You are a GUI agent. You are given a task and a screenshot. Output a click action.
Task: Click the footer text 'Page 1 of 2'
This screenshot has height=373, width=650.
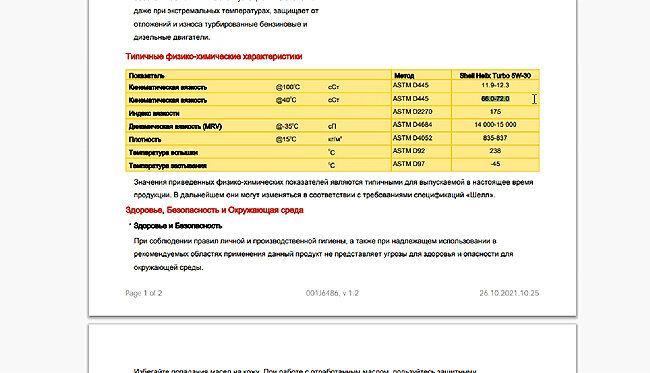pyautogui.click(x=143, y=293)
